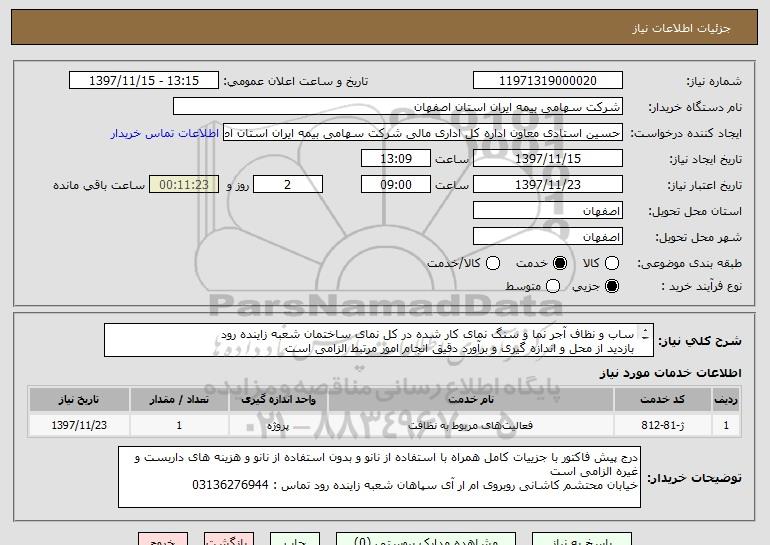
Task: Click the تاریخ ایجاد نیاز date 1397/11/15
Action: (548, 159)
